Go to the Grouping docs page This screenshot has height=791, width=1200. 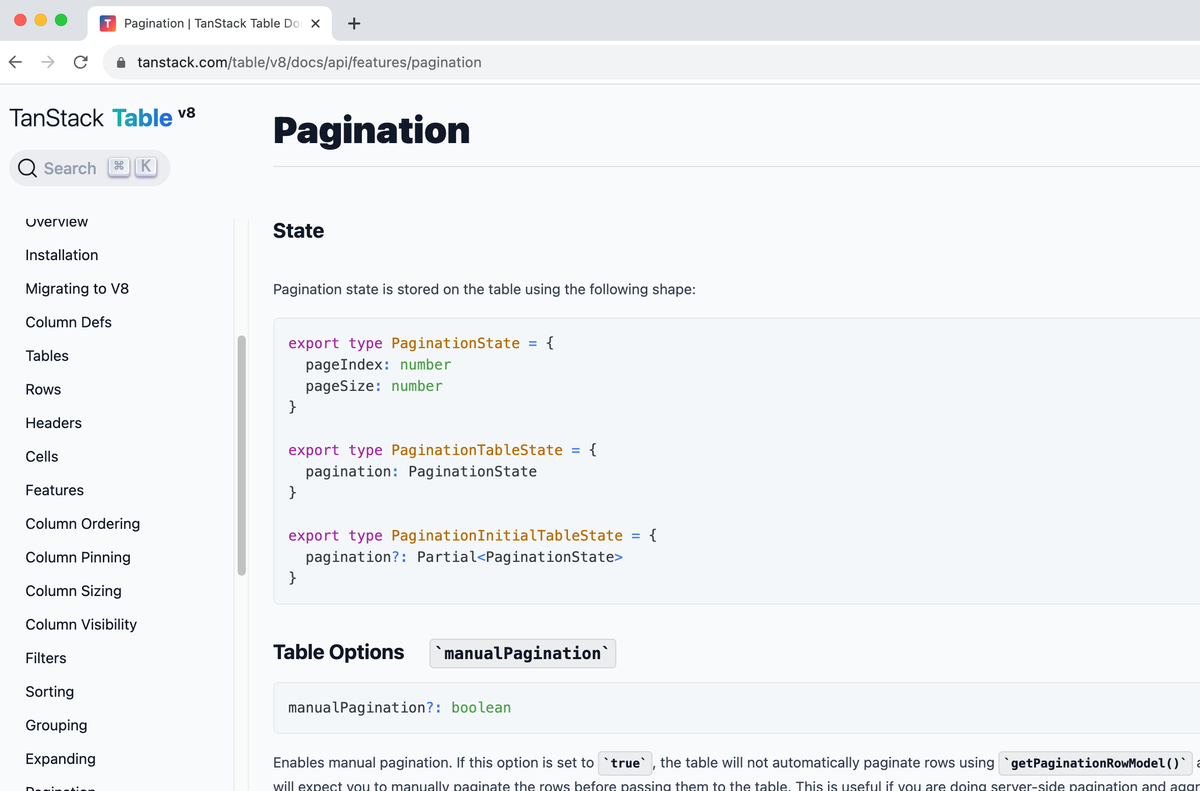coord(56,725)
